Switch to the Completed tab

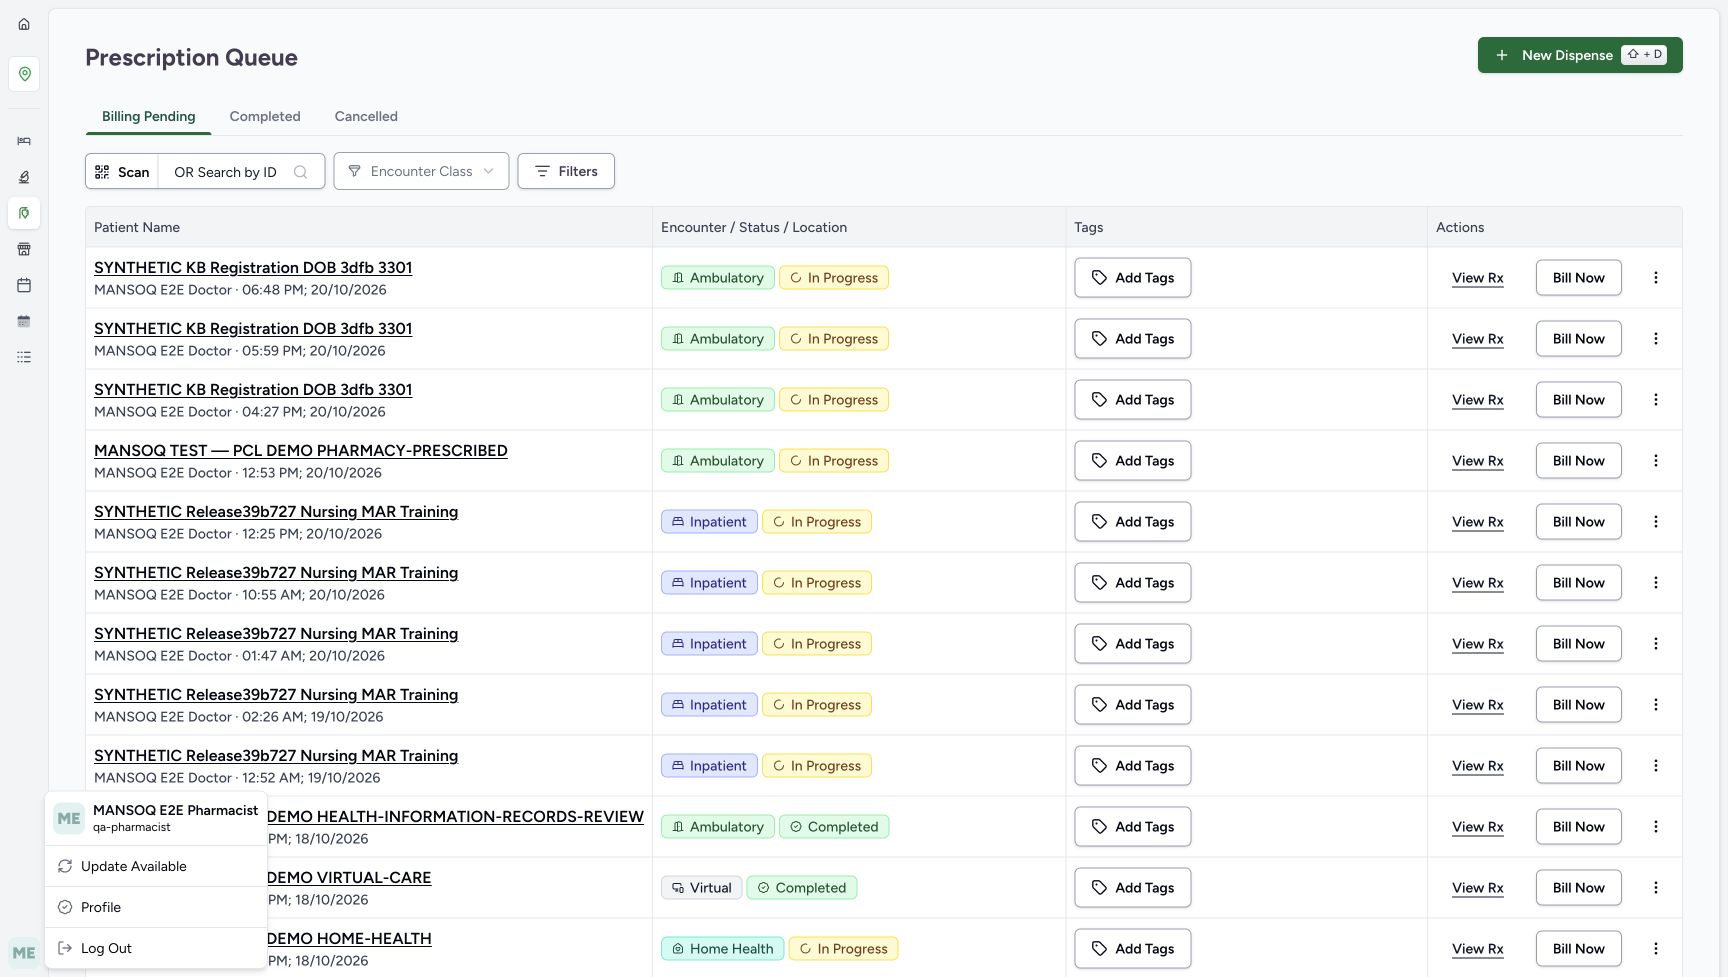click(x=265, y=116)
